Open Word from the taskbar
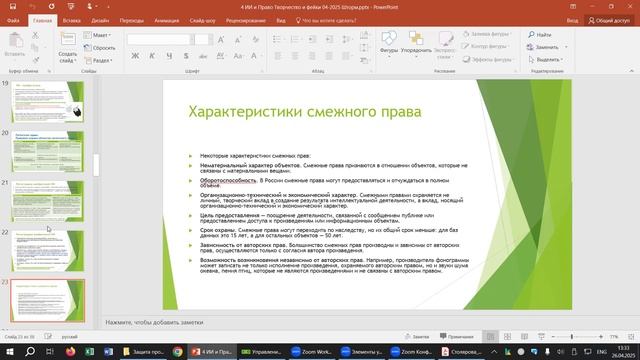 108,351
